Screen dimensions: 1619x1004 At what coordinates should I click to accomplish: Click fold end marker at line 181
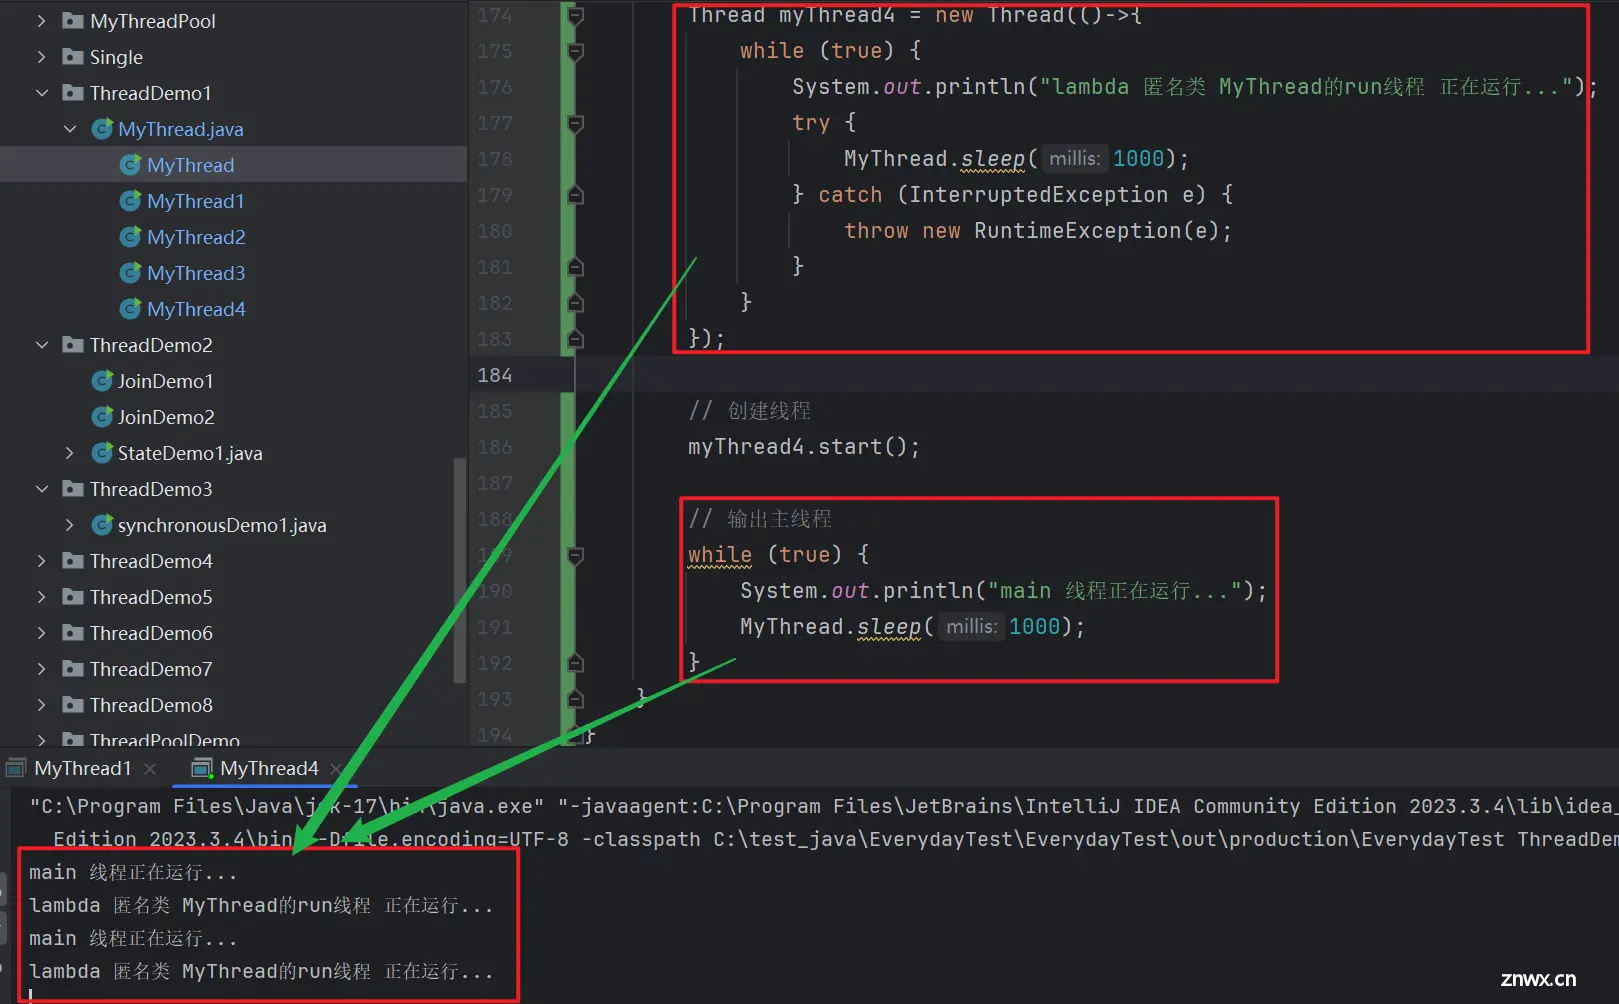(575, 267)
